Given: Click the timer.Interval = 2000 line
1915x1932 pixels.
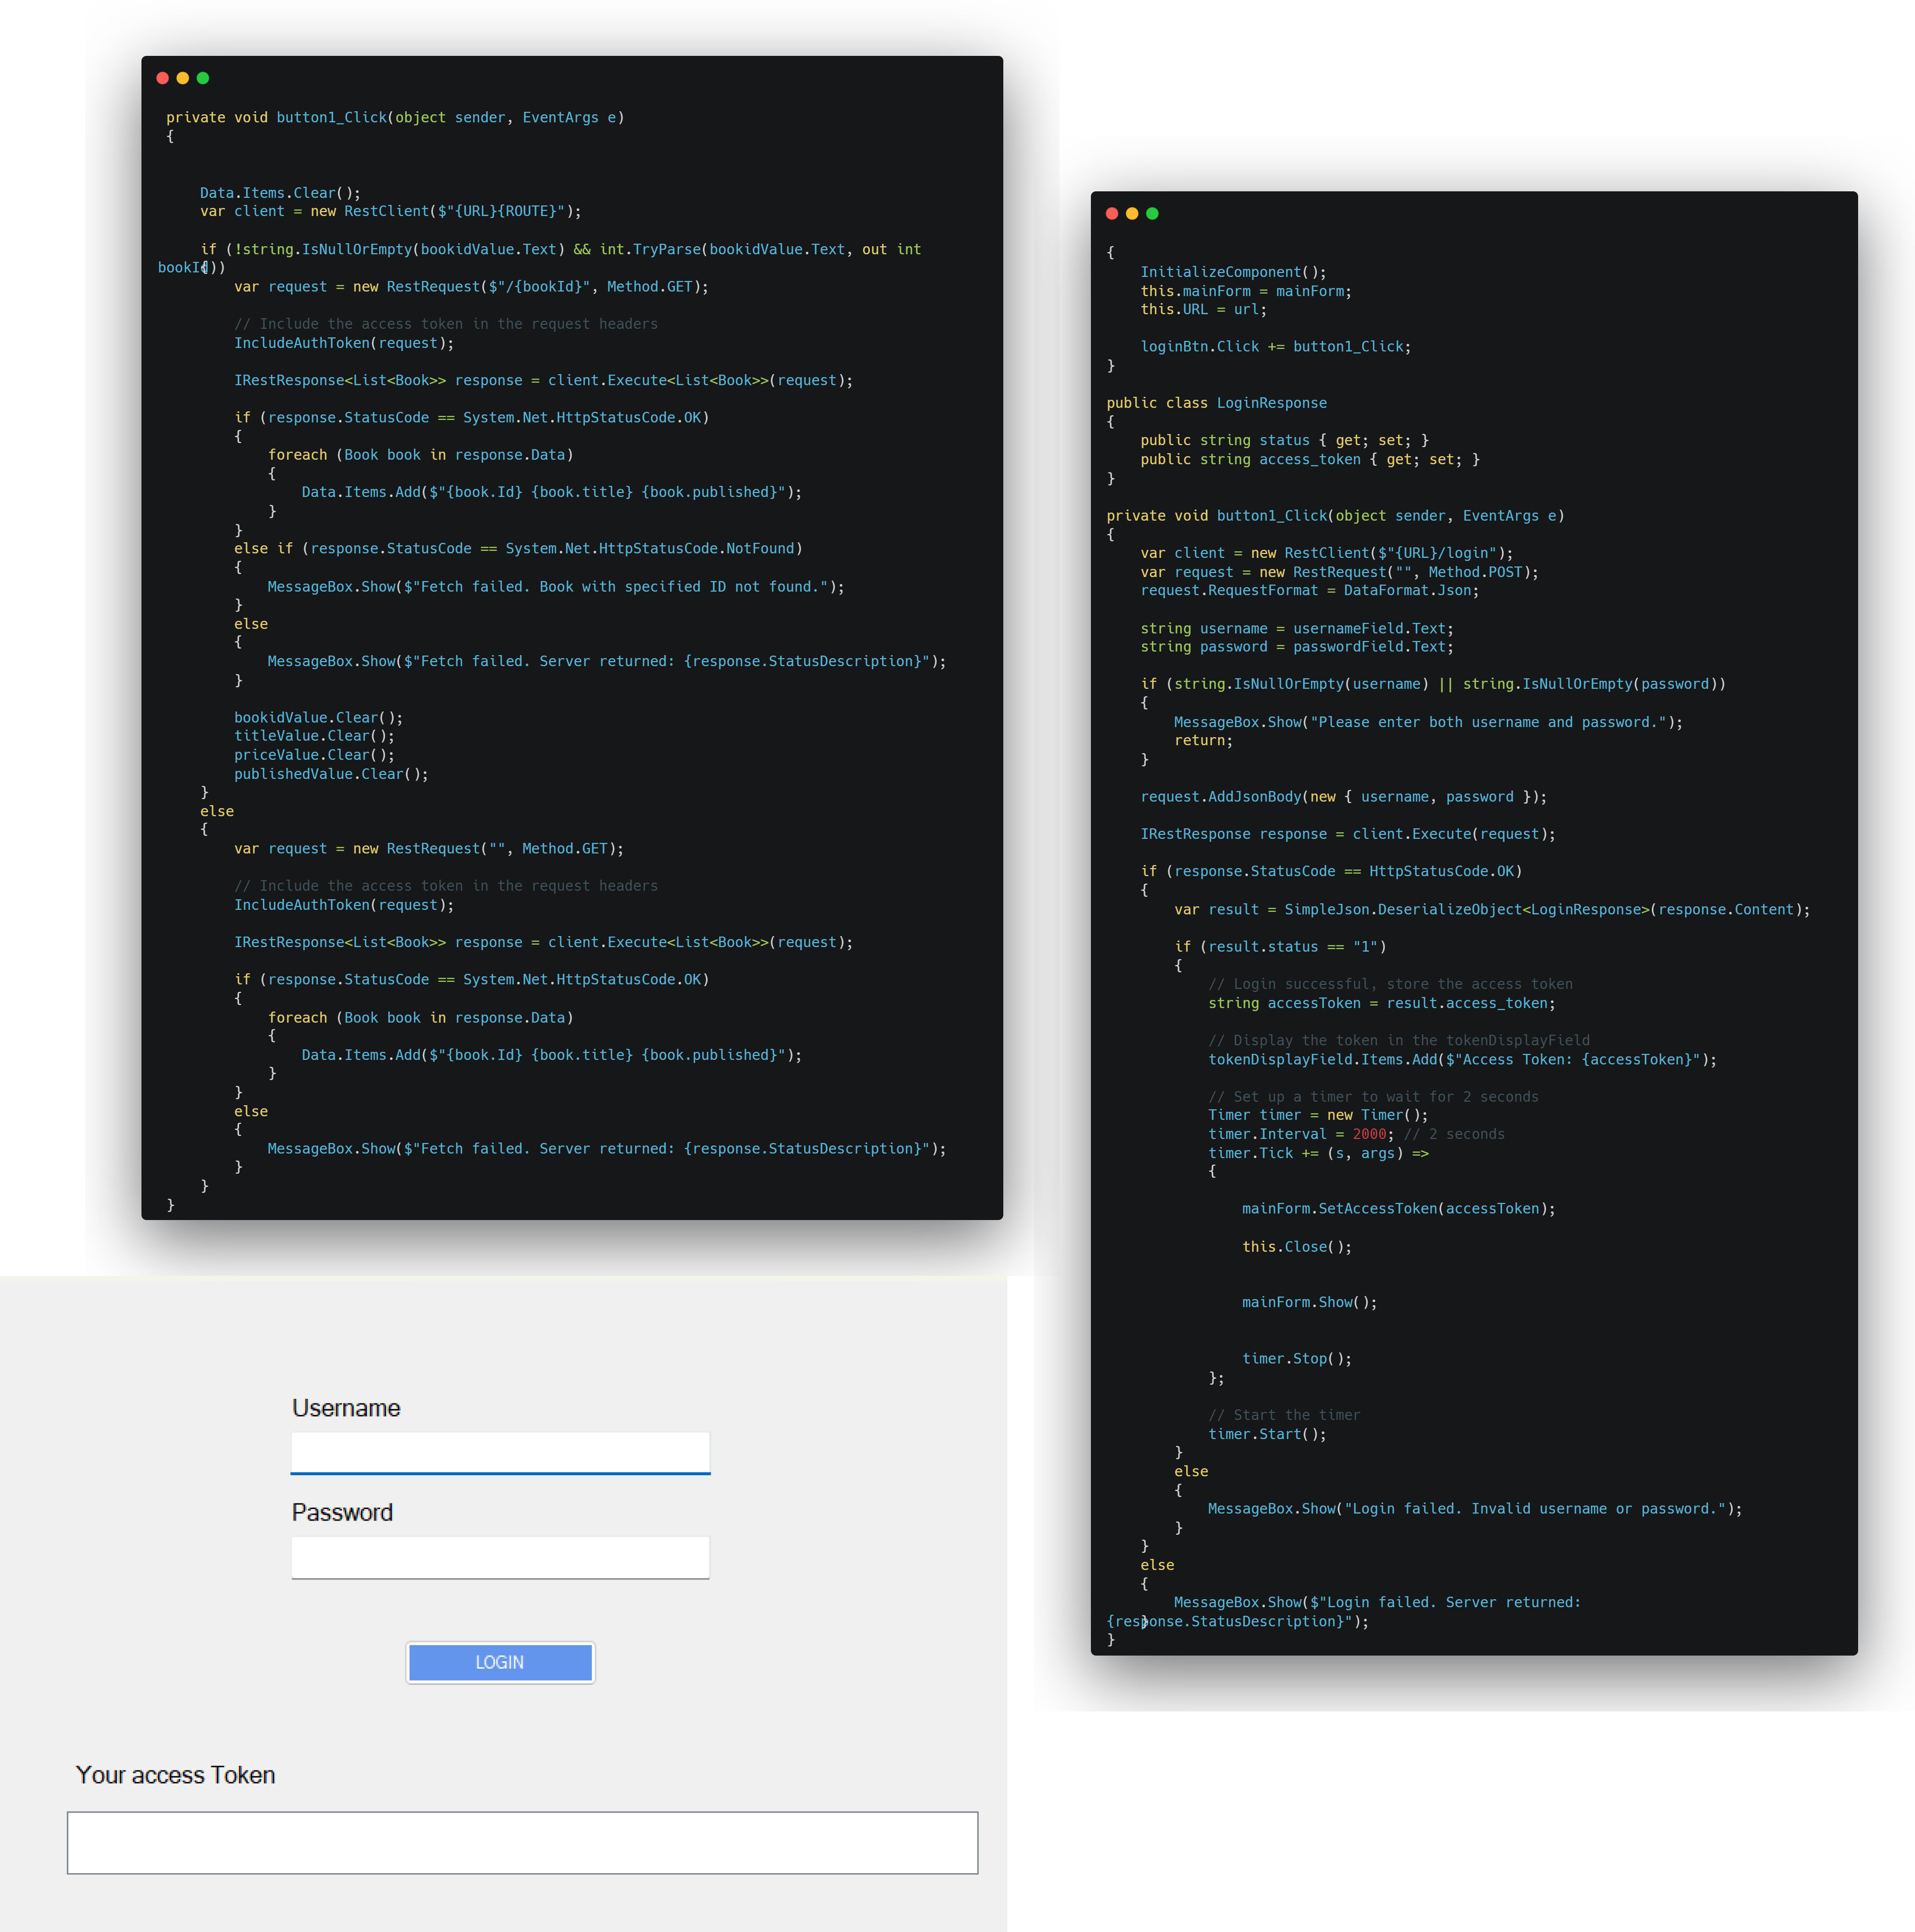Looking at the screenshot, I should click(1295, 1133).
